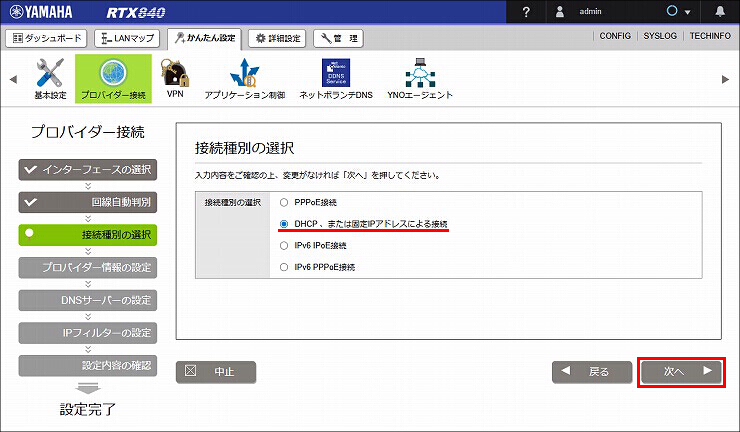Click the RTX840 model name
This screenshot has width=740, height=432.
pyautogui.click(x=136, y=12)
